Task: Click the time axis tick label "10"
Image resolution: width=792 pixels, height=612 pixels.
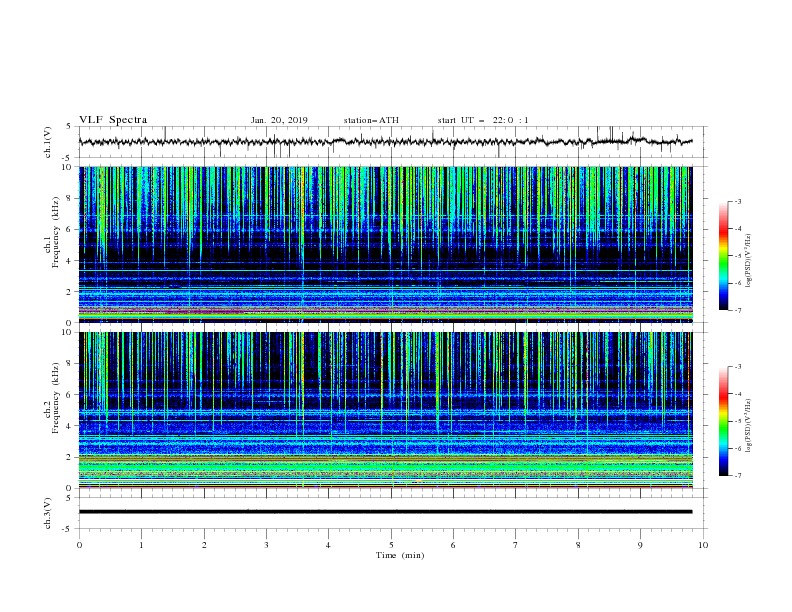Action: (703, 545)
